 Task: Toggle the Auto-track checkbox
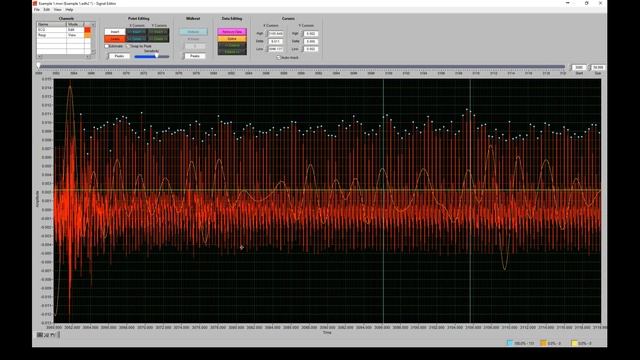pos(278,58)
